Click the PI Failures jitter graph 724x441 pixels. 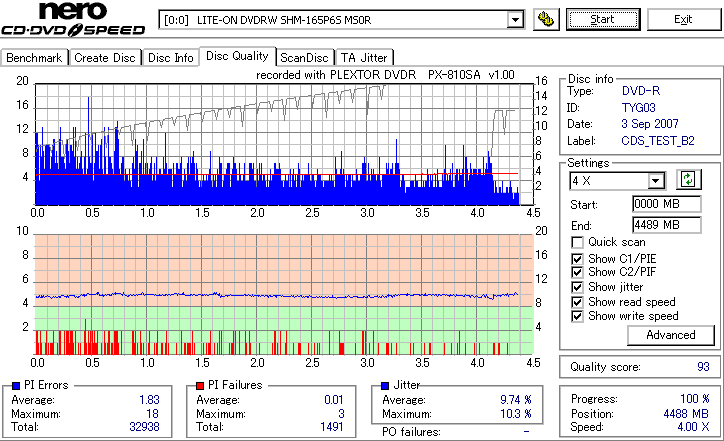(284, 294)
